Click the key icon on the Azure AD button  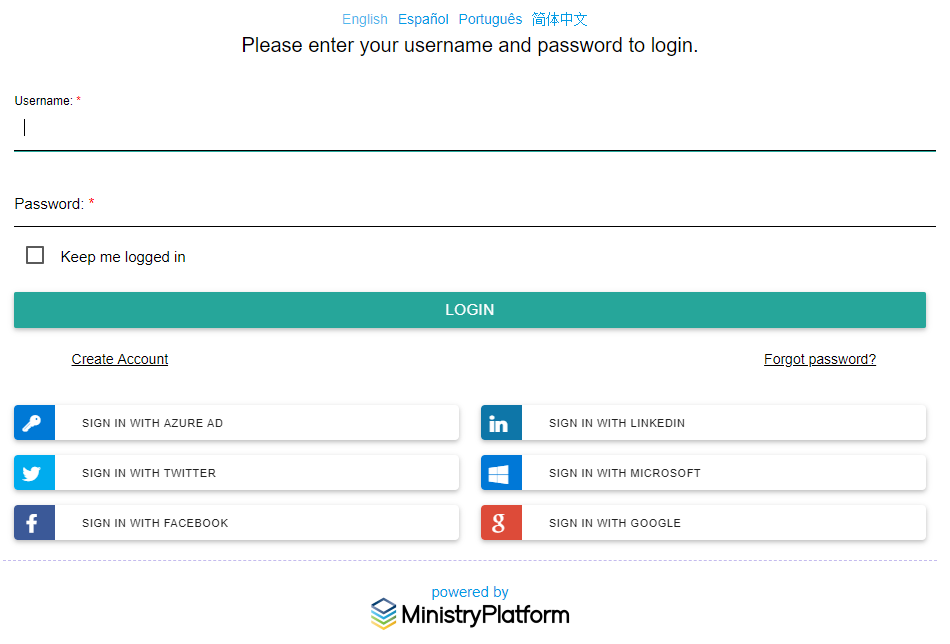pos(34,422)
